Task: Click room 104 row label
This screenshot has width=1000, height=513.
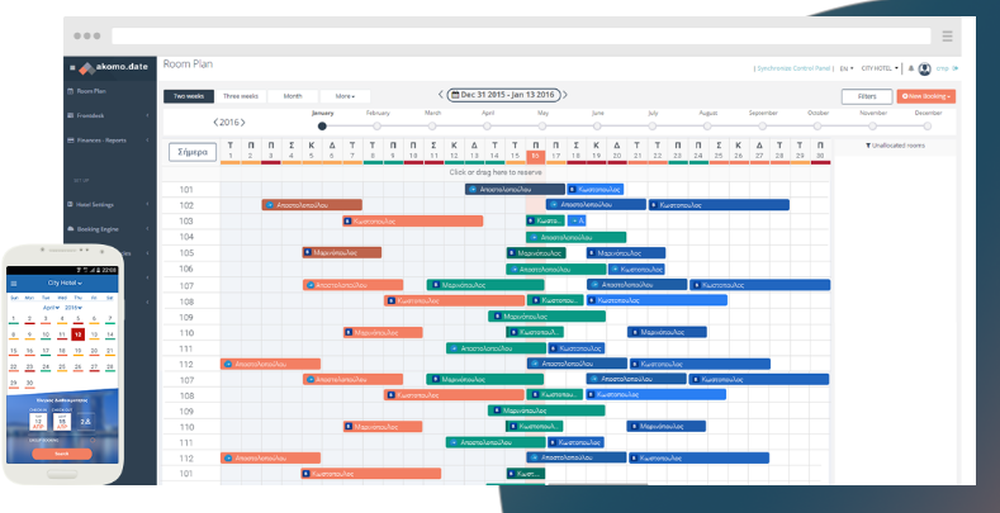Action: point(186,237)
